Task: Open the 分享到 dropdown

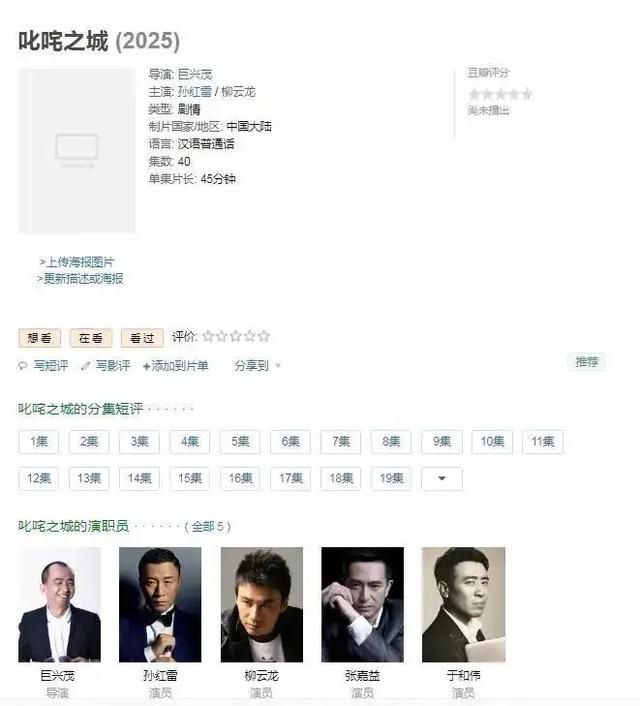Action: tap(257, 366)
